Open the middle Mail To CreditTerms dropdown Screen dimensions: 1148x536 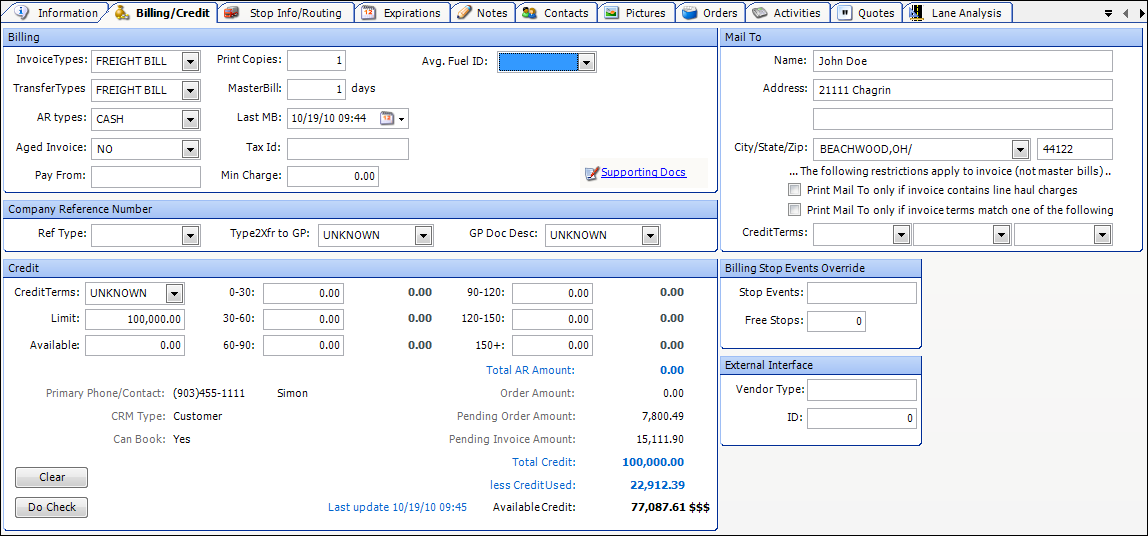(1002, 234)
